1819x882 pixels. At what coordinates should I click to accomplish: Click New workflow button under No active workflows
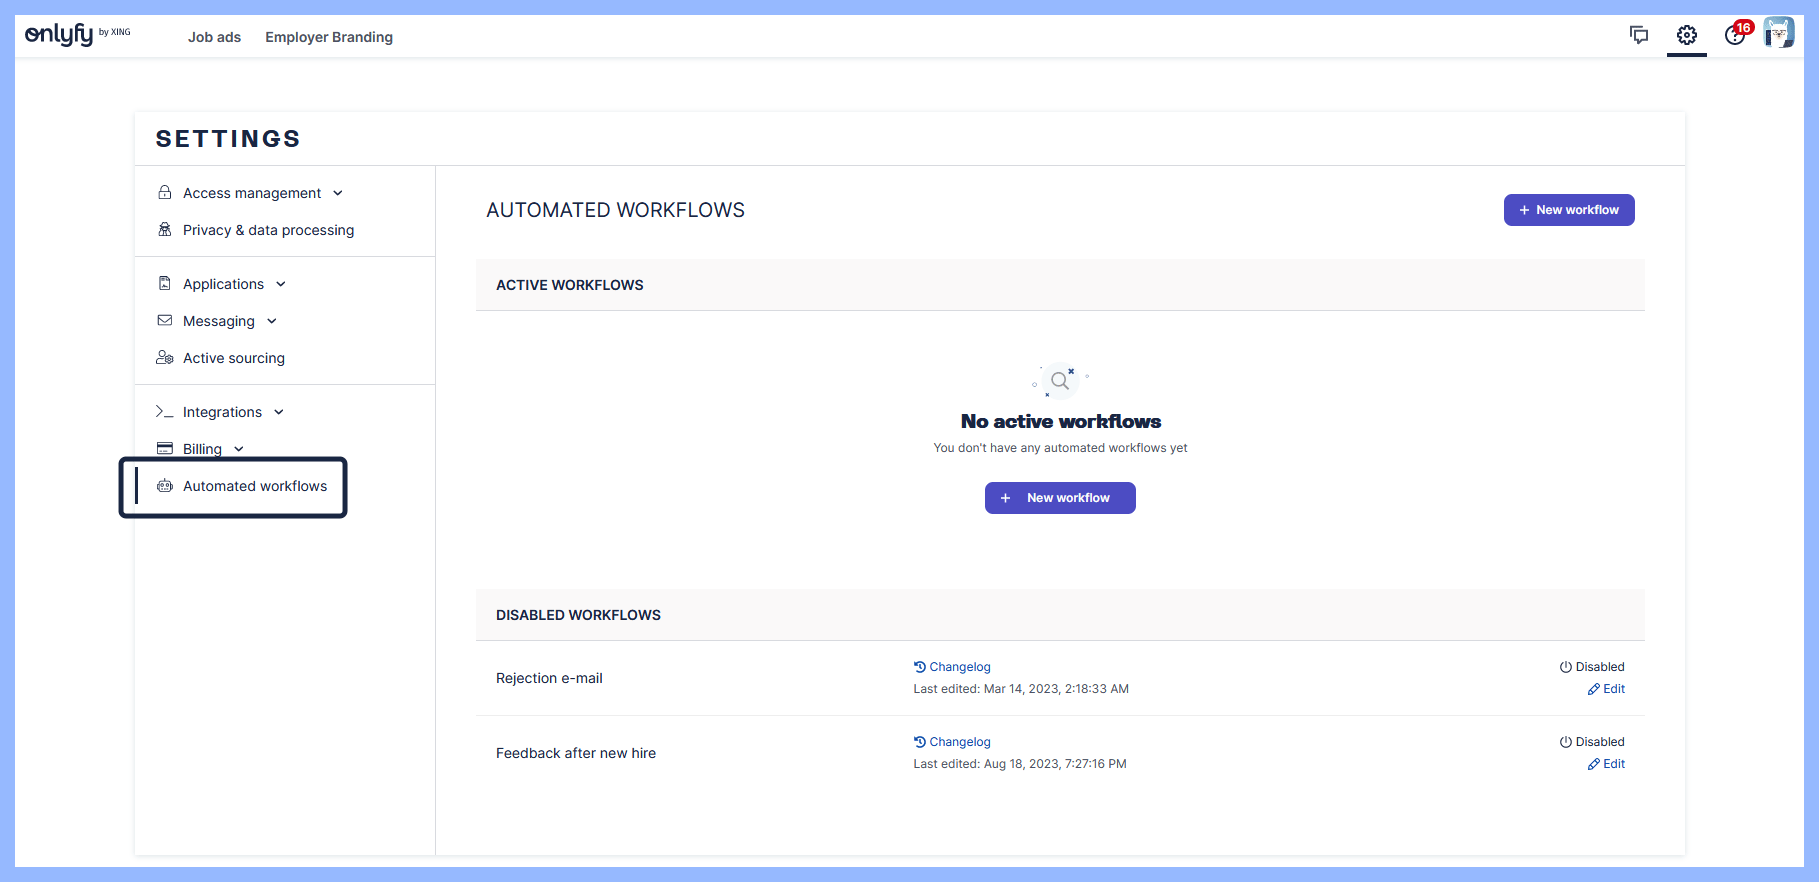tap(1060, 498)
